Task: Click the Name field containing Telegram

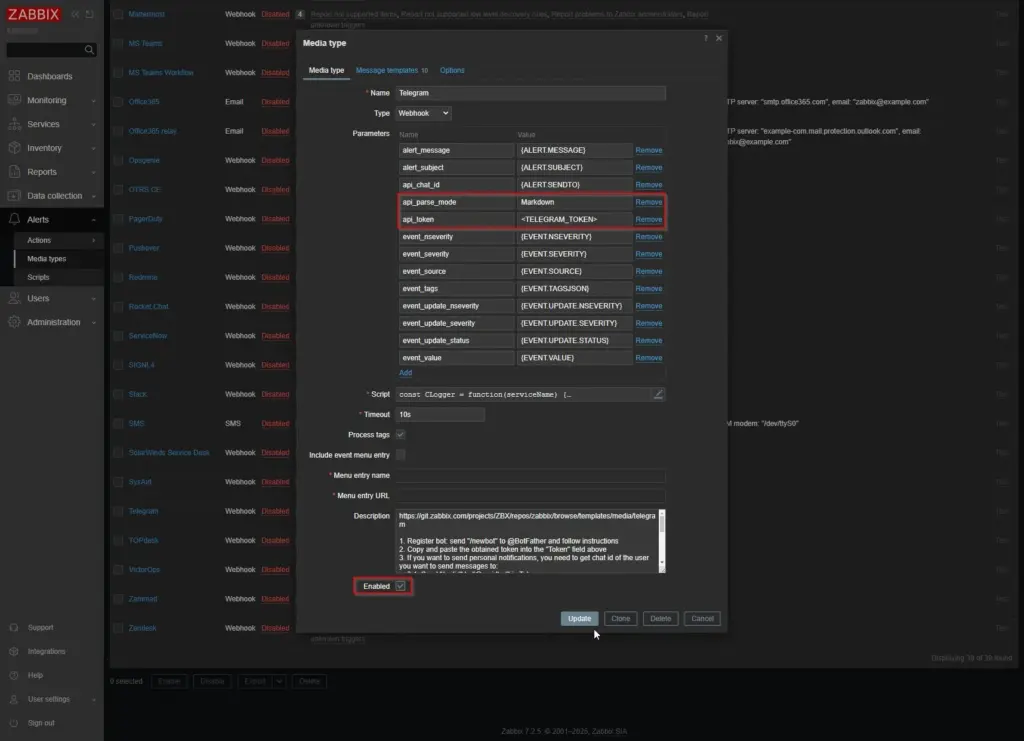Action: (530, 93)
